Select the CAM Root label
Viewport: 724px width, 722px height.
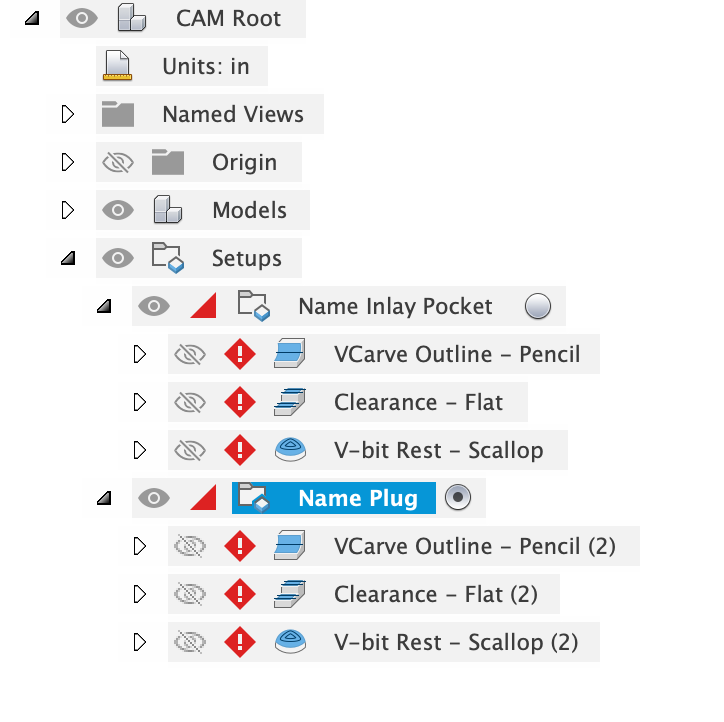click(x=228, y=19)
